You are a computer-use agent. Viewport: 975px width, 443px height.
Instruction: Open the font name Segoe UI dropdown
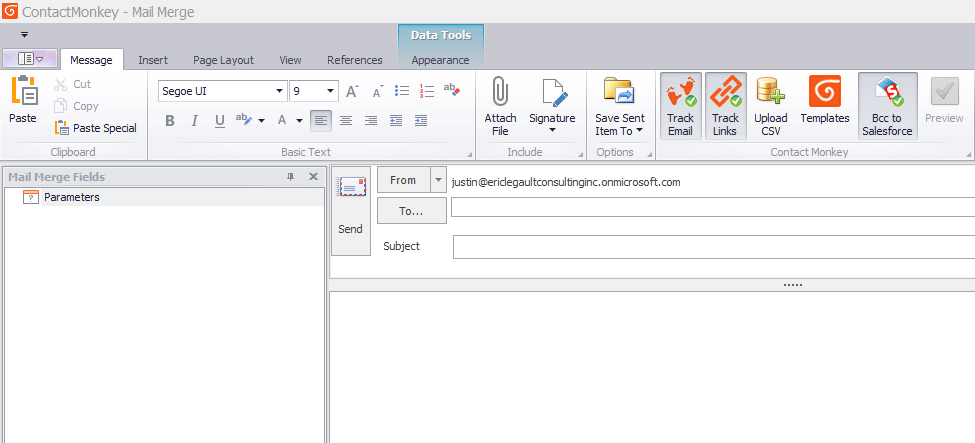pos(279,91)
